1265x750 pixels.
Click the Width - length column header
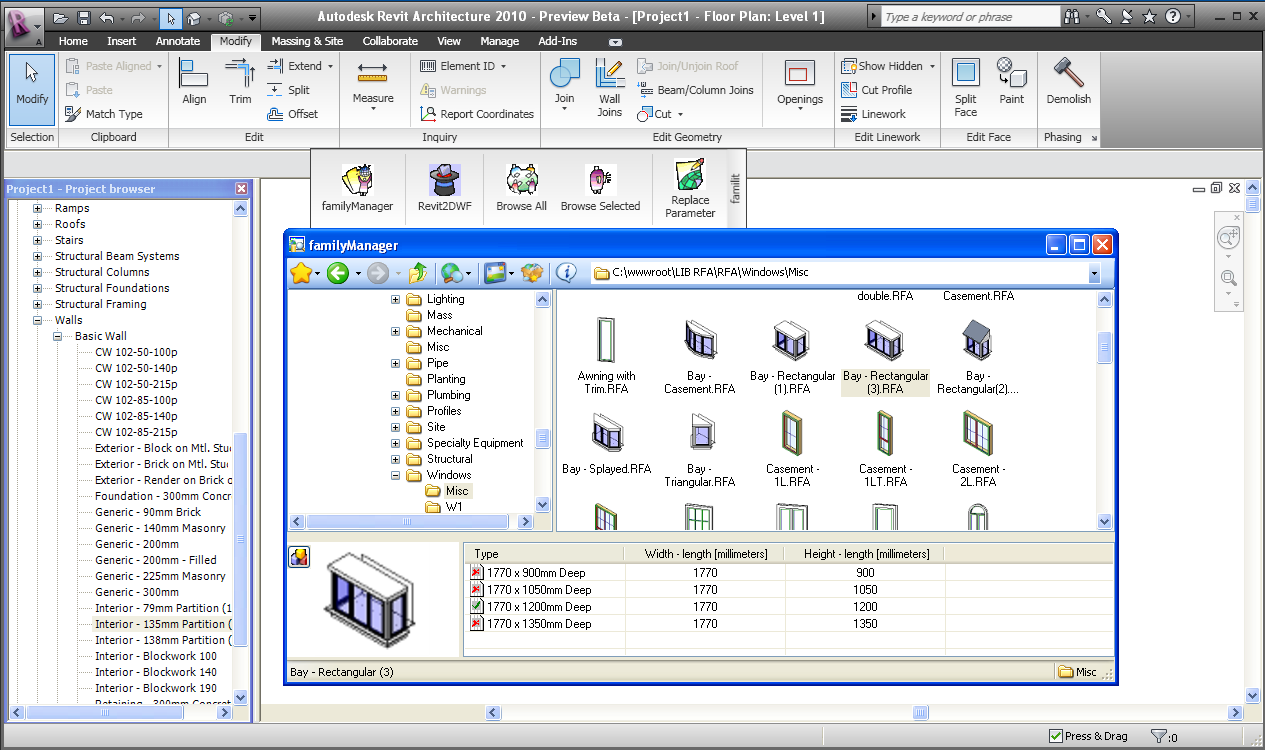tap(705, 554)
